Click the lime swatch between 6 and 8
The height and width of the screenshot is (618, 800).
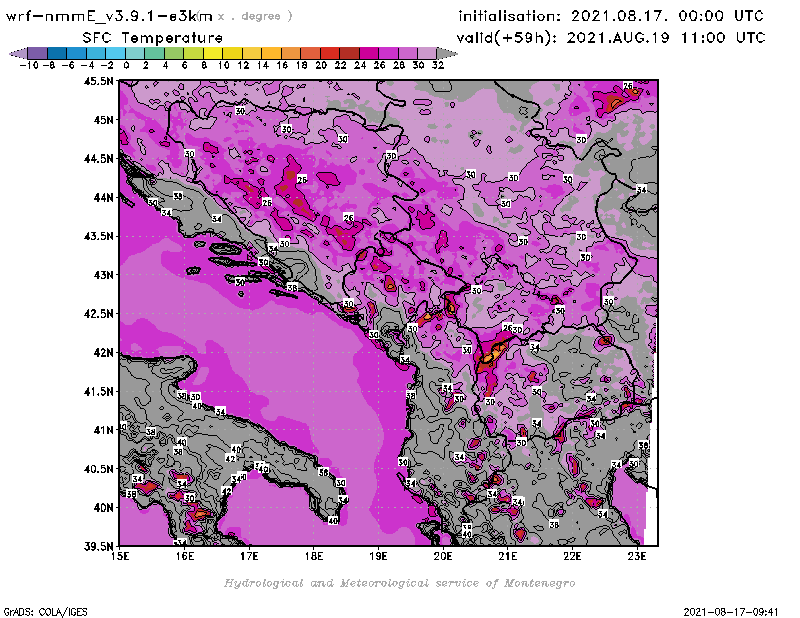tap(193, 53)
